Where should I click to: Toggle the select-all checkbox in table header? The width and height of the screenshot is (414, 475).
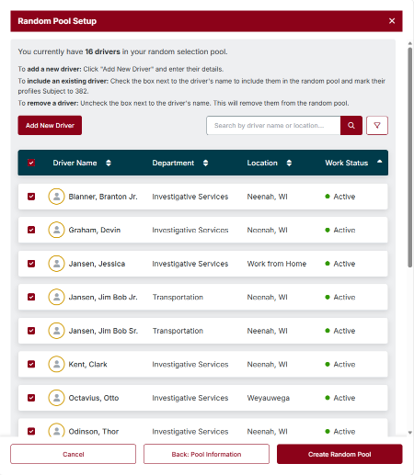click(x=31, y=163)
